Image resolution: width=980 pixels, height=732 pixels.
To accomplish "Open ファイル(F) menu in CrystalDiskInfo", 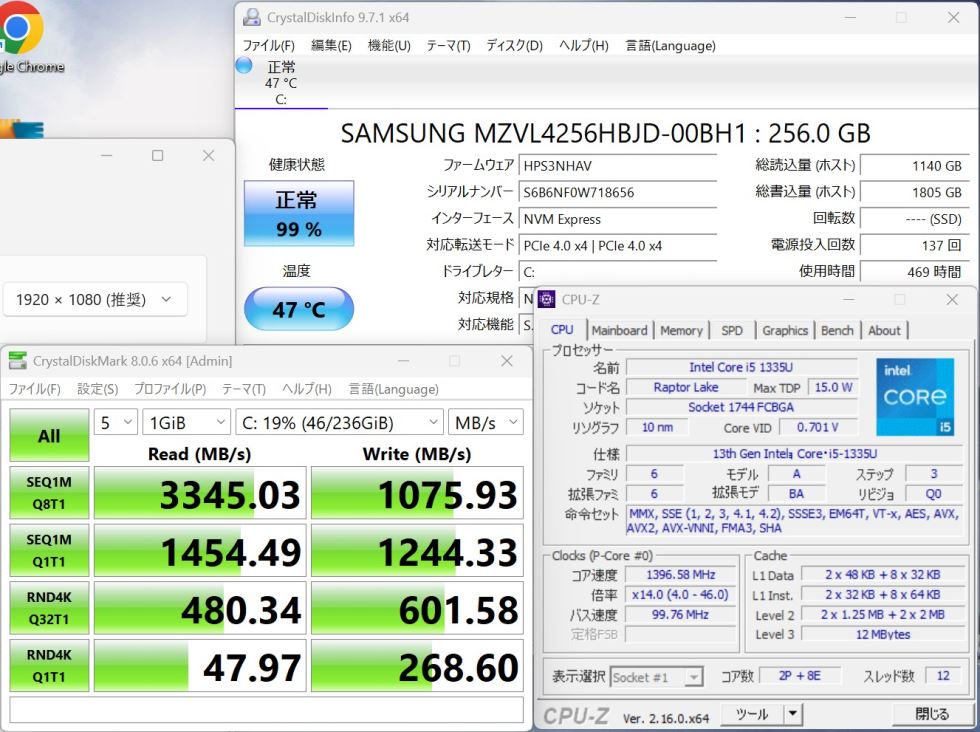I will (x=268, y=46).
